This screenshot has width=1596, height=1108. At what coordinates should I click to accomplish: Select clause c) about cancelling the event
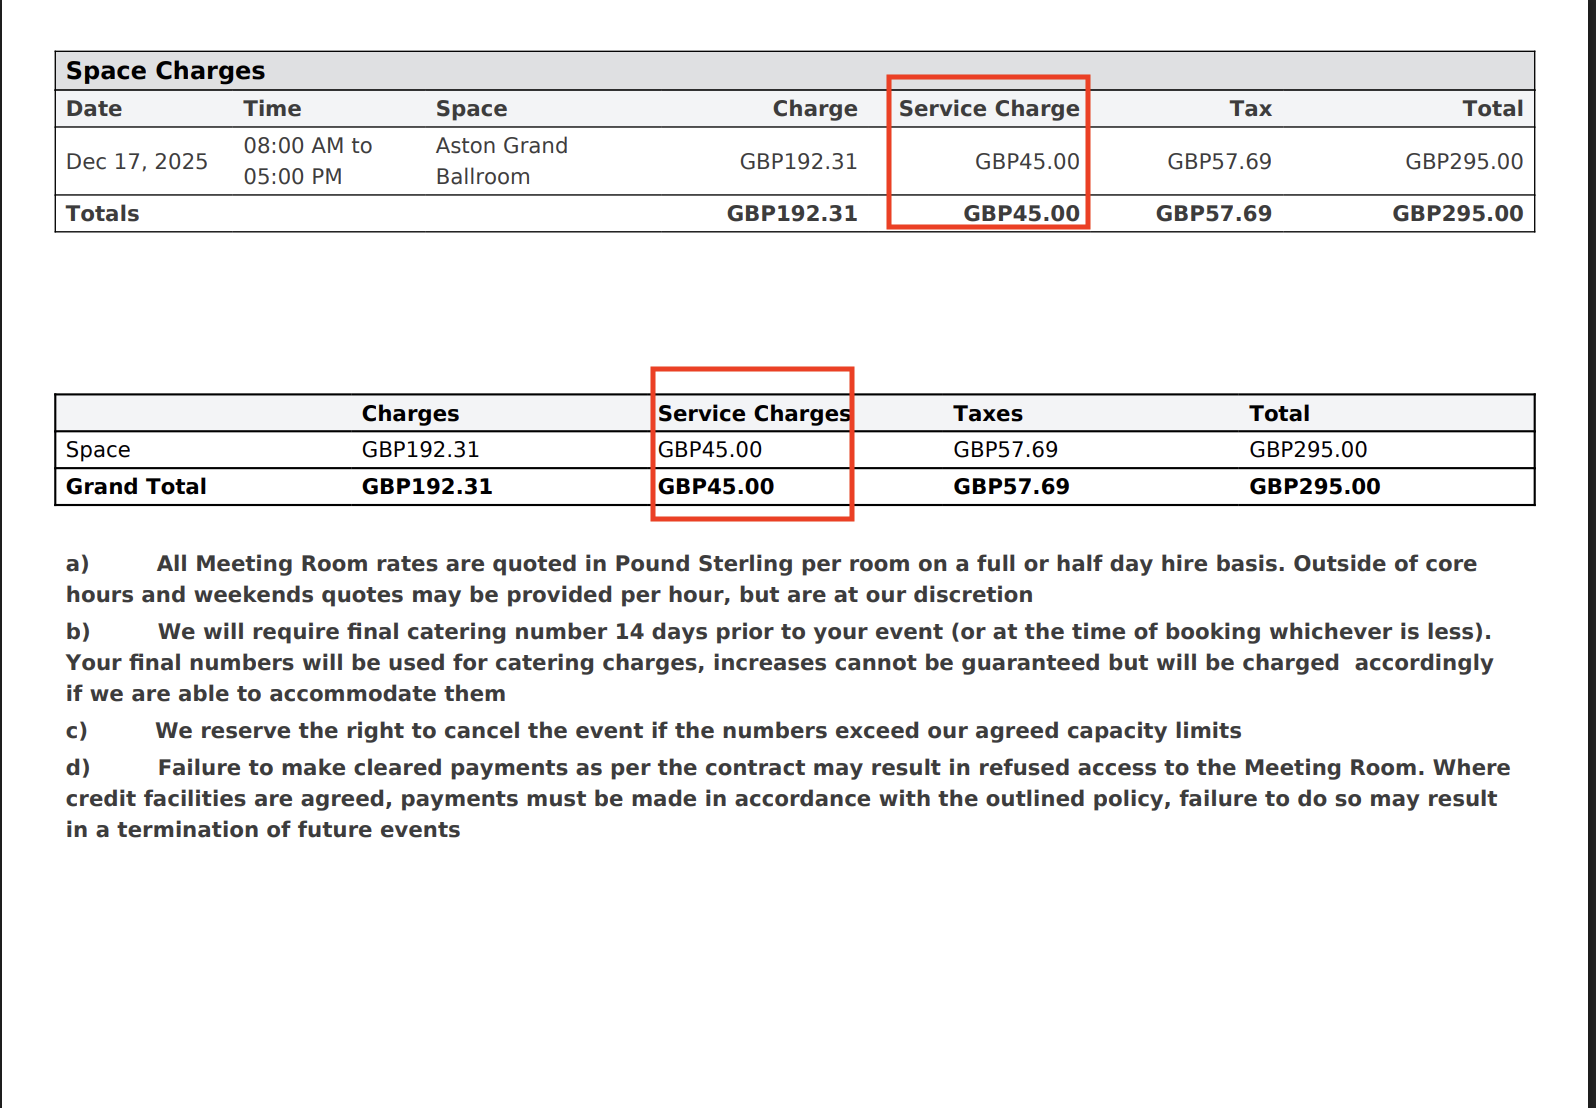(697, 731)
